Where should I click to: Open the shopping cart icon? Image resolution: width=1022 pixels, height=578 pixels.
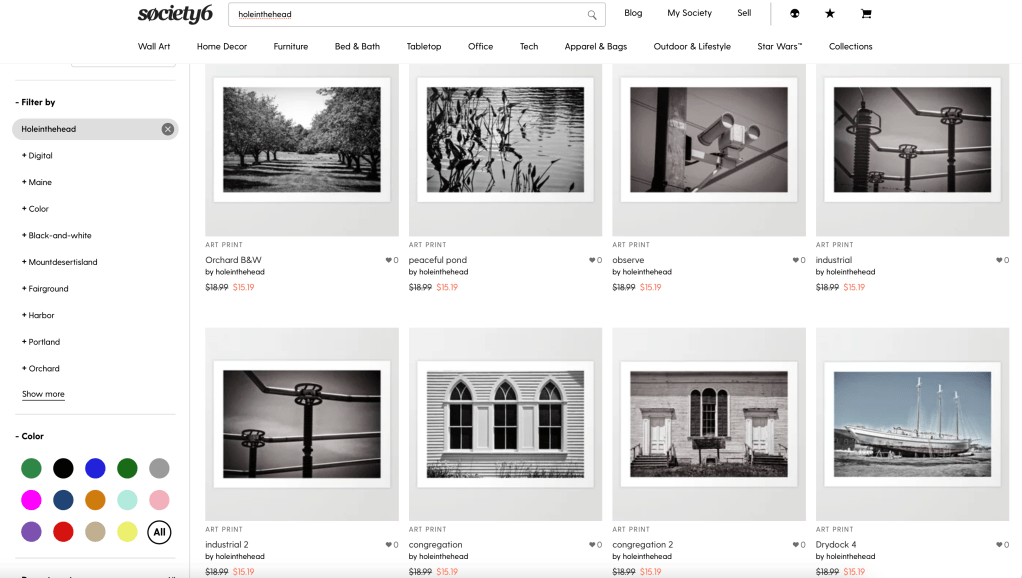[866, 14]
